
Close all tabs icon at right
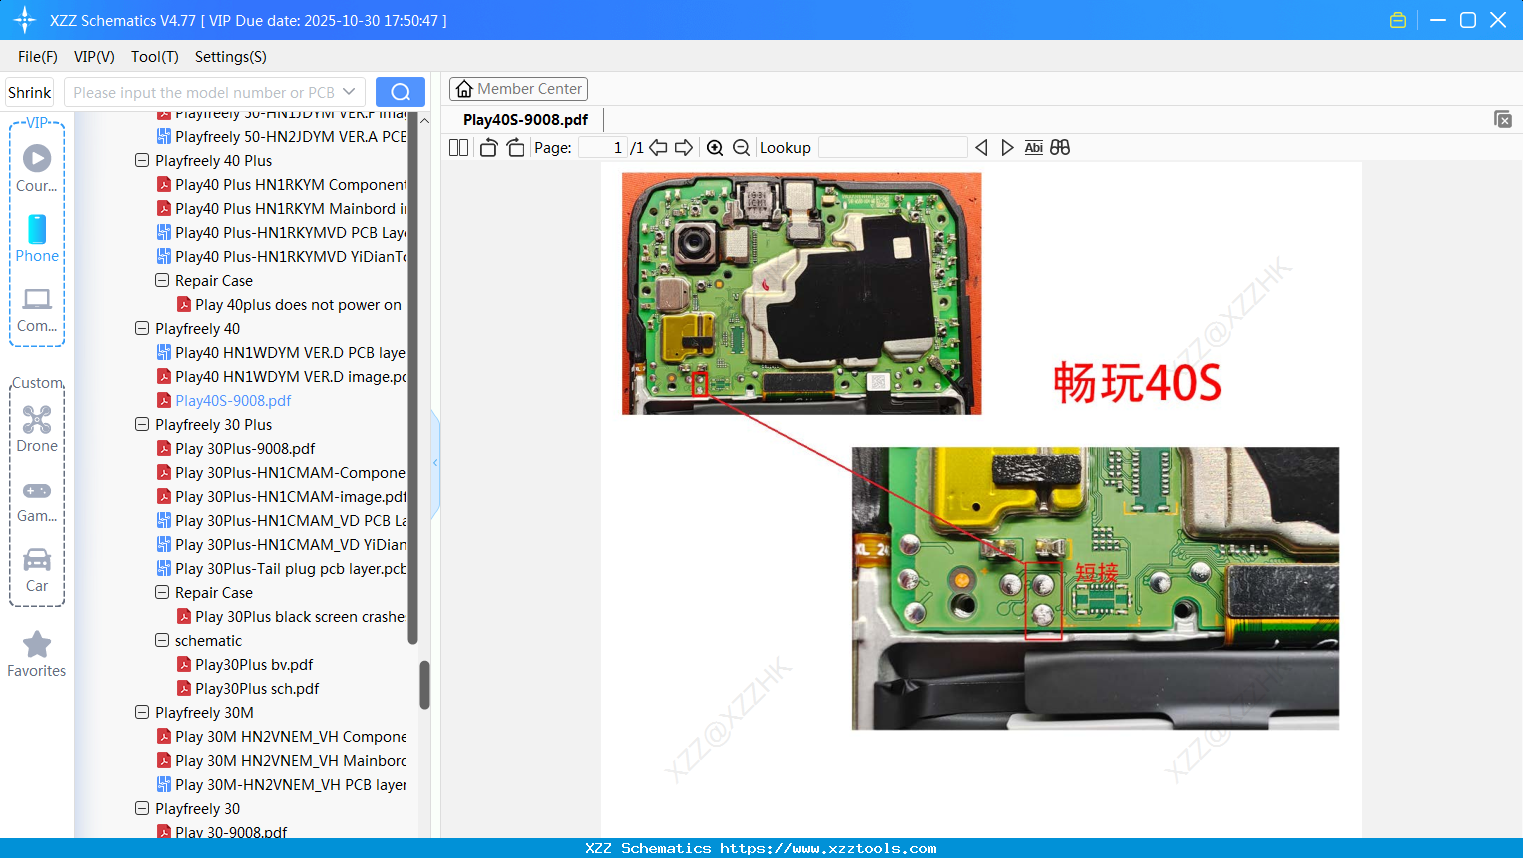pyautogui.click(x=1503, y=119)
